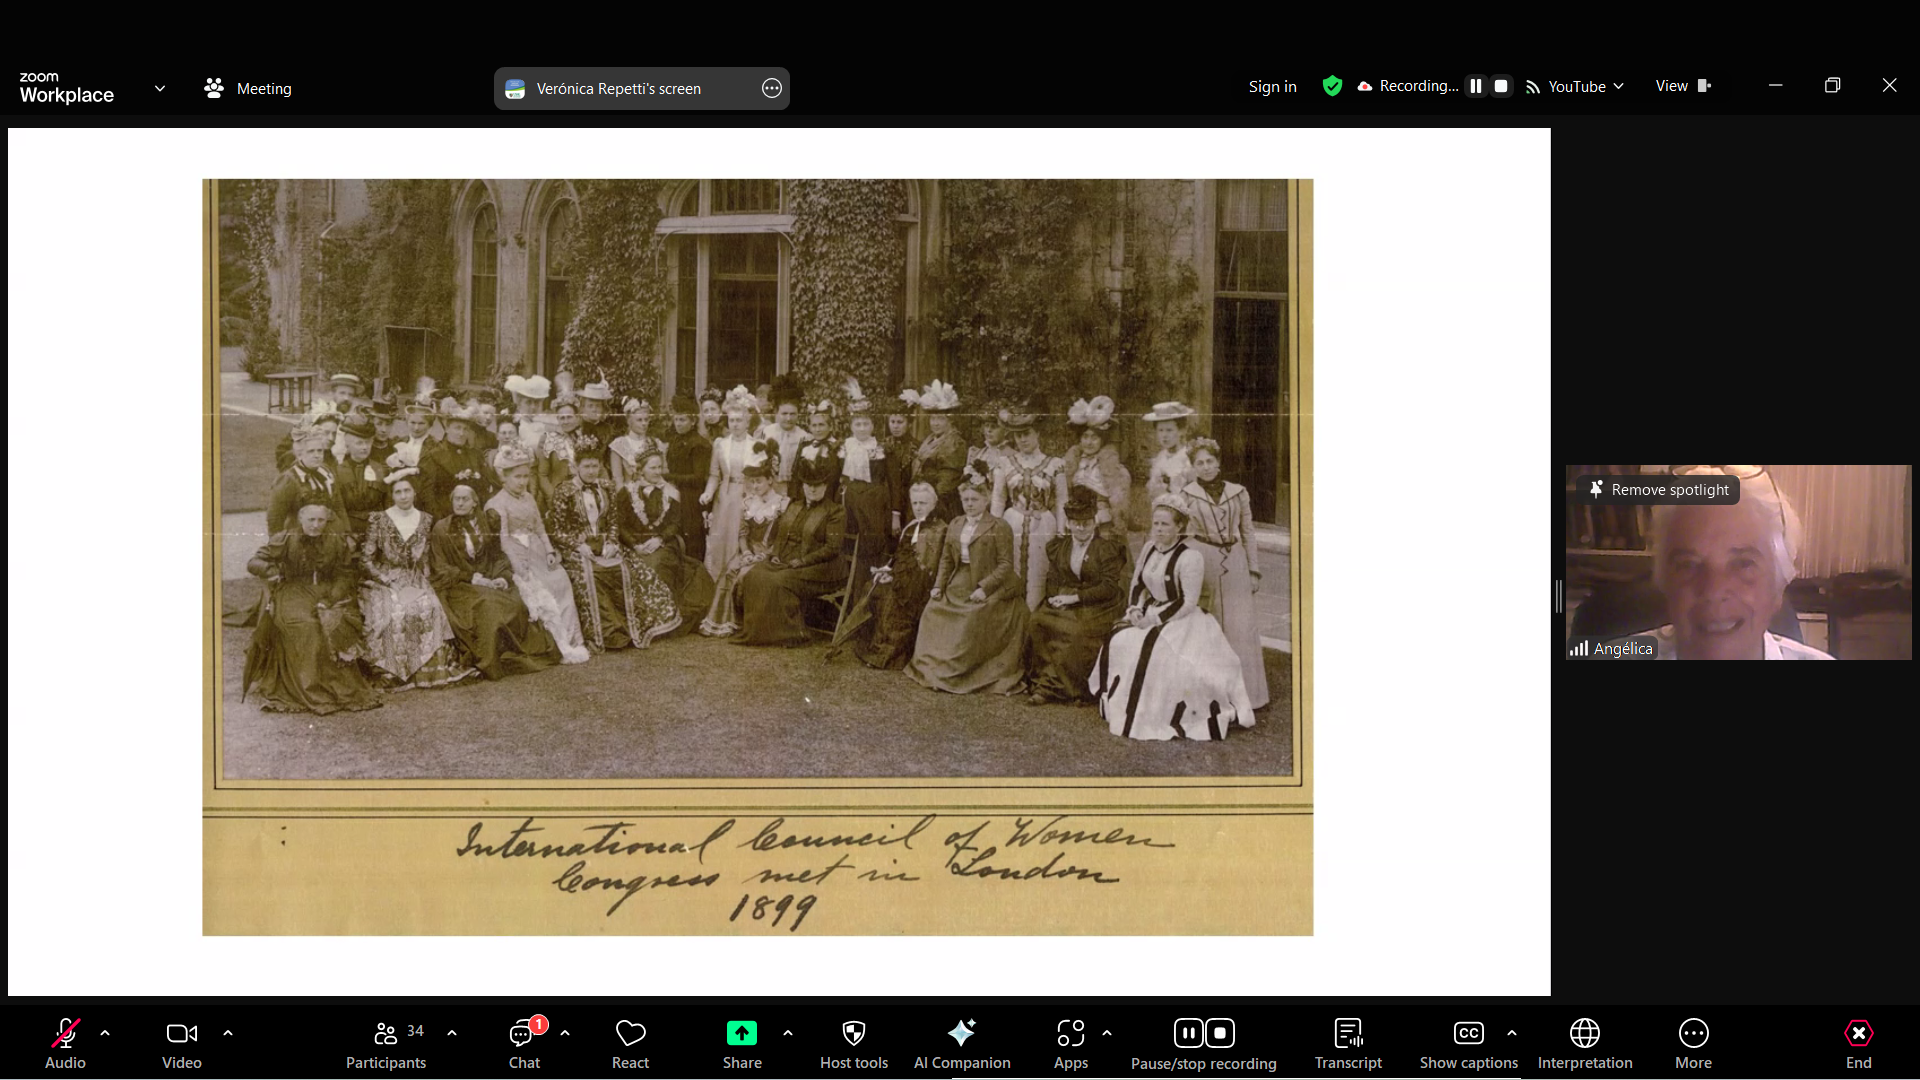
Task: Open the More options ellipsis
Action: point(1693,1043)
